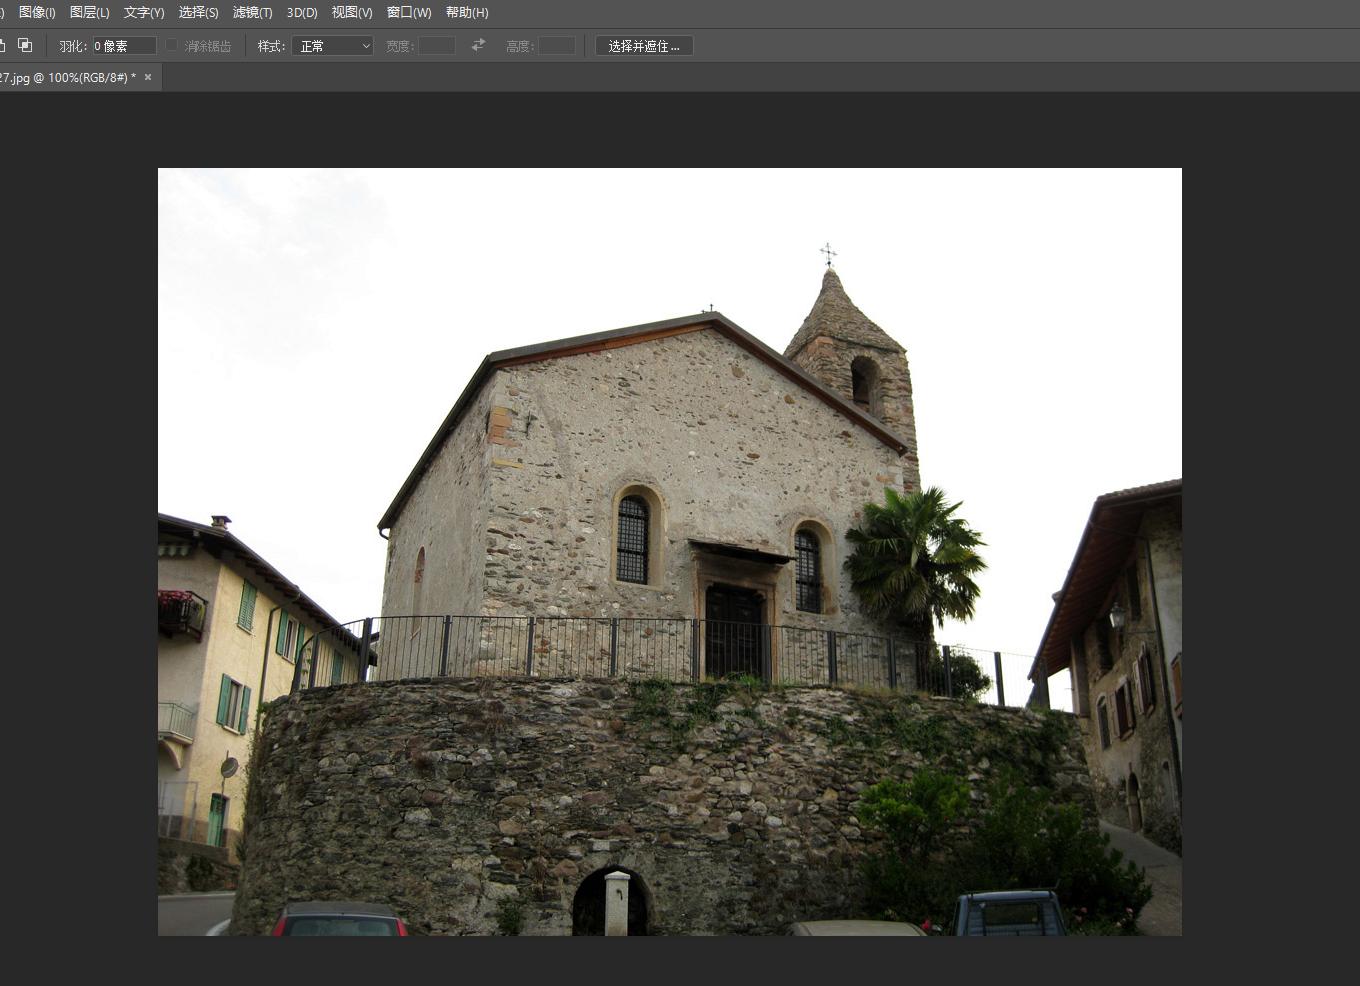Close the 100%(RGB/8#) document tab
Viewport: 1360px width, 986px height.
coord(148,77)
